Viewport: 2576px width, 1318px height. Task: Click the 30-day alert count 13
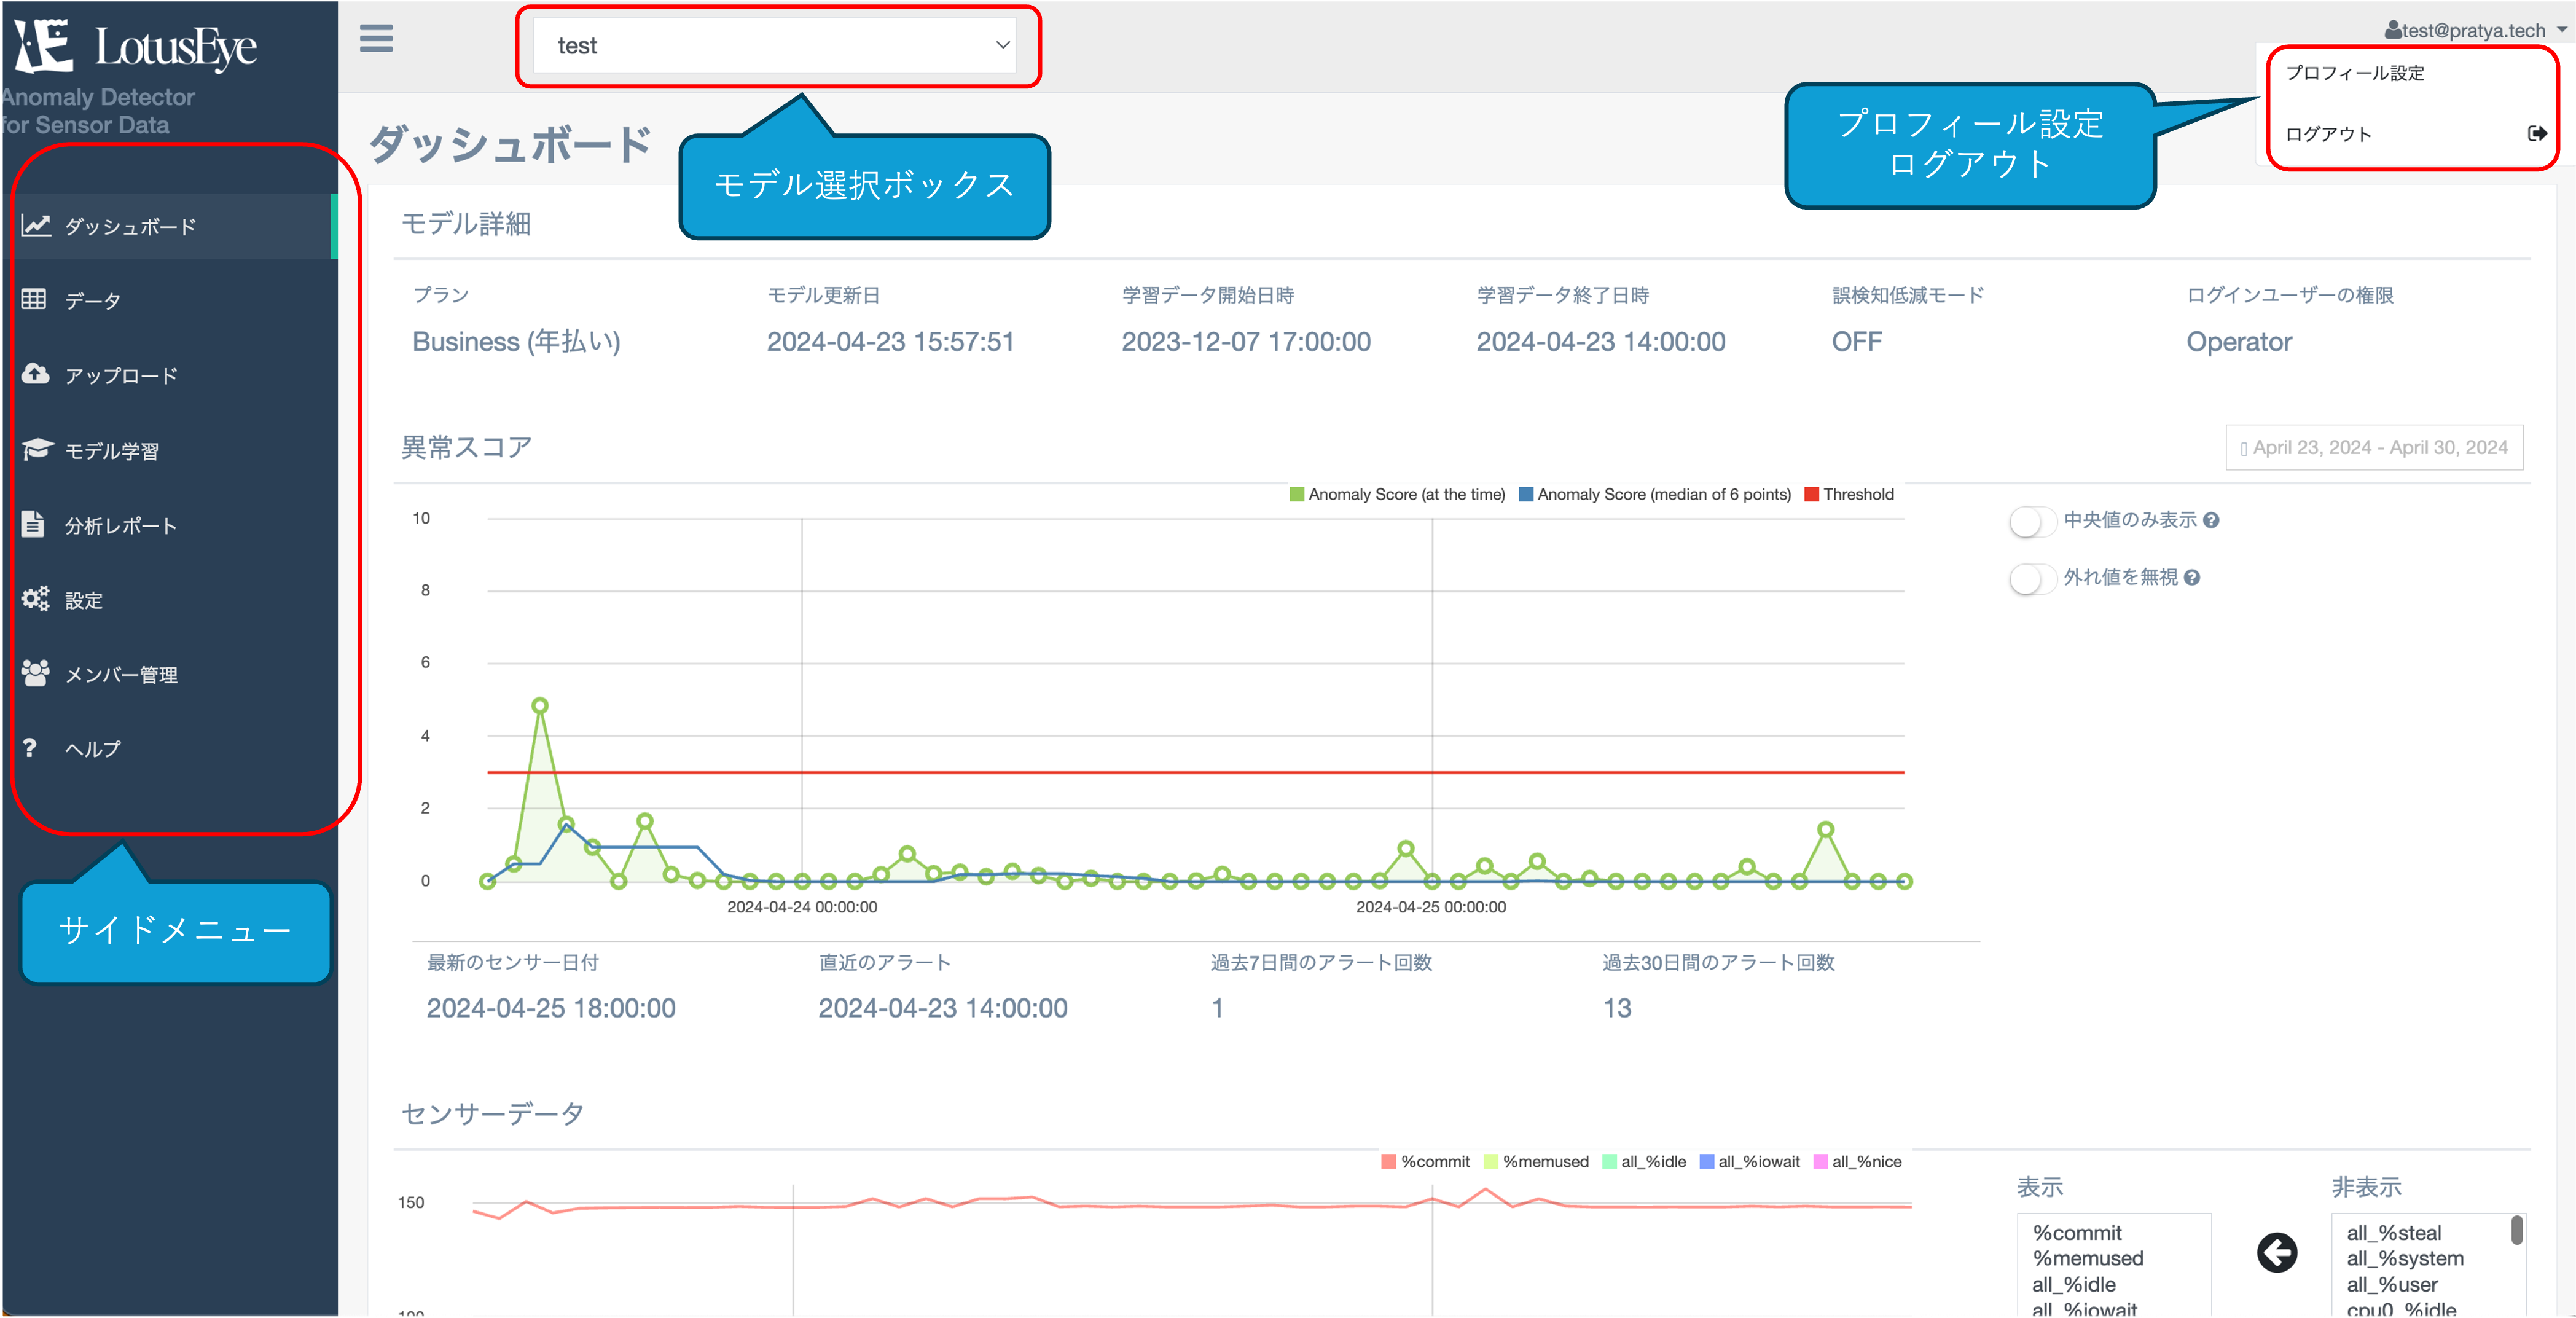coord(1617,1008)
